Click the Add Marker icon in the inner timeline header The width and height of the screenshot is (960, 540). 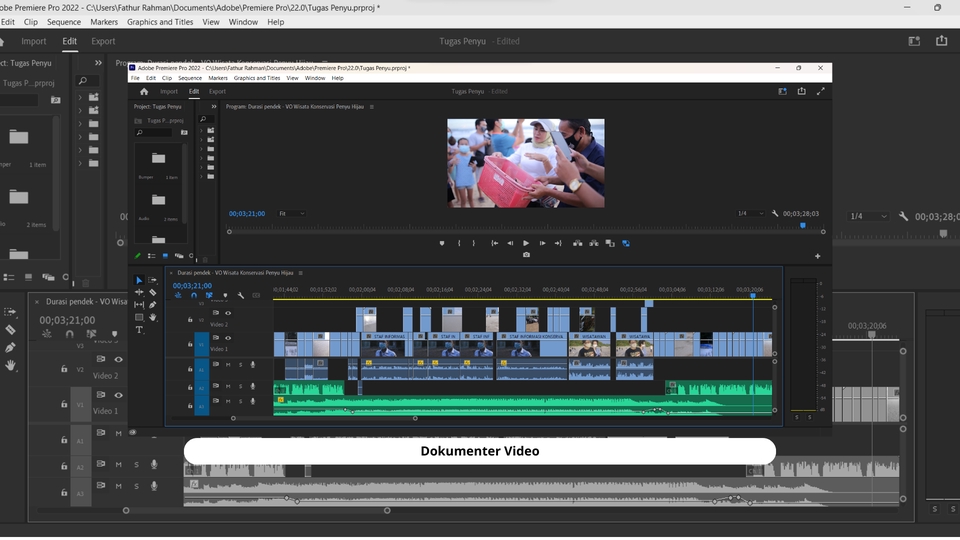click(x=225, y=296)
